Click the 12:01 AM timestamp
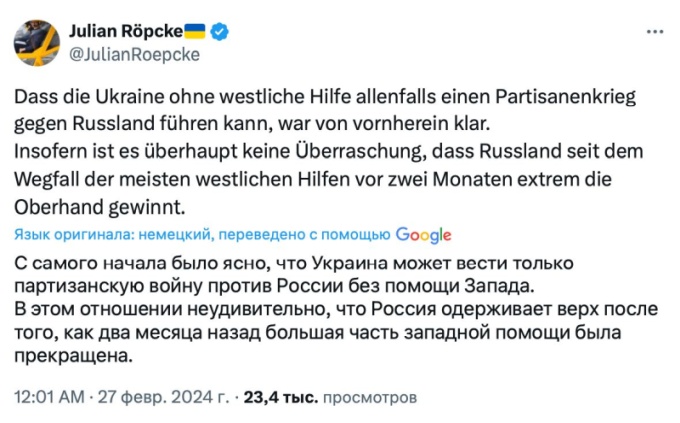Viewport: 680px width, 423px height. 48,397
